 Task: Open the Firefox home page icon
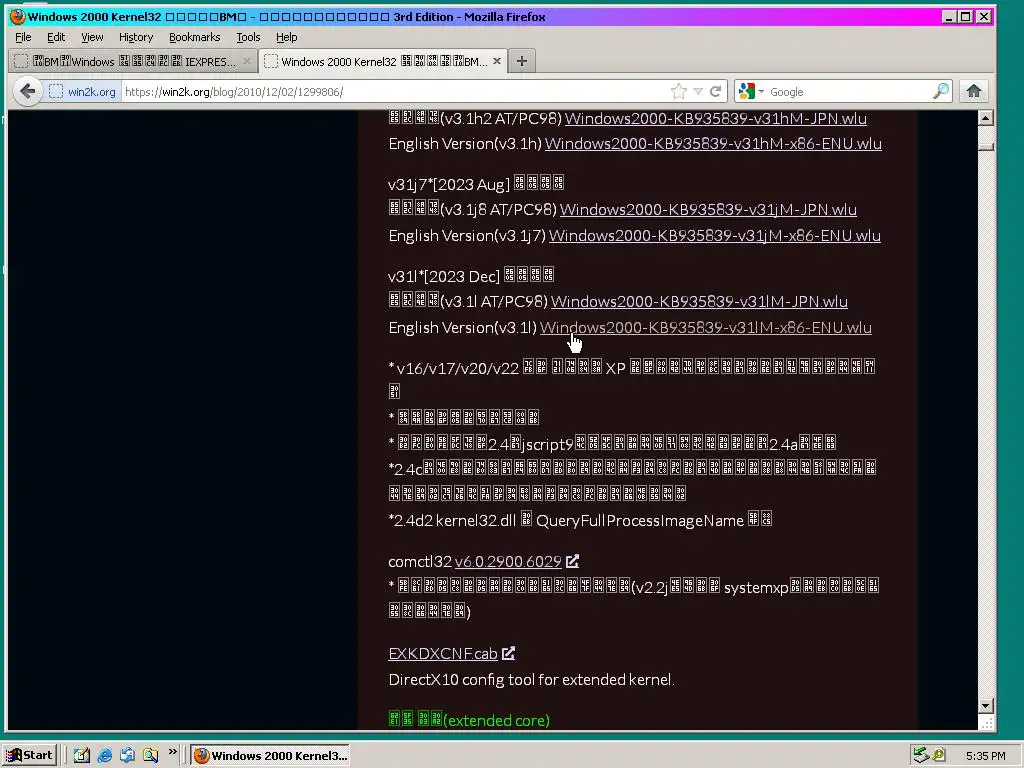click(x=974, y=91)
